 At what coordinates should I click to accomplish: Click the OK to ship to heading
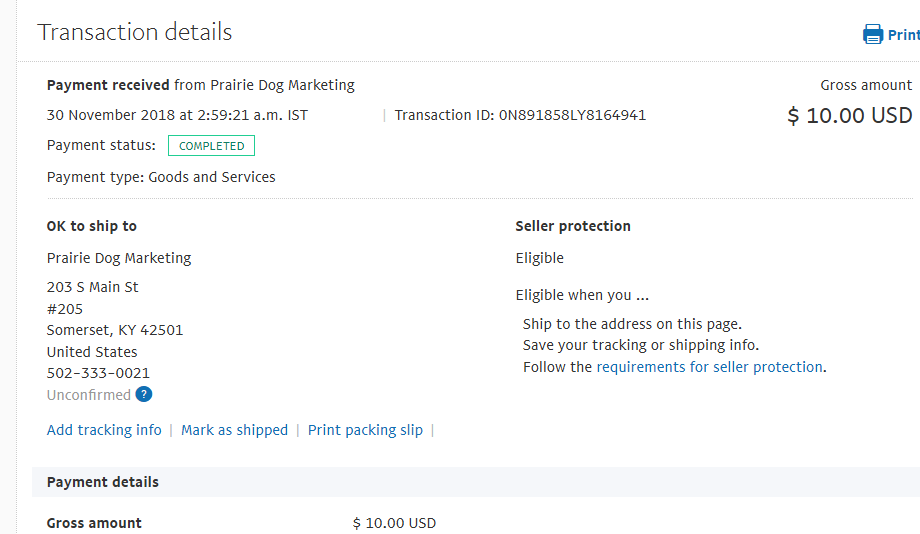92,226
